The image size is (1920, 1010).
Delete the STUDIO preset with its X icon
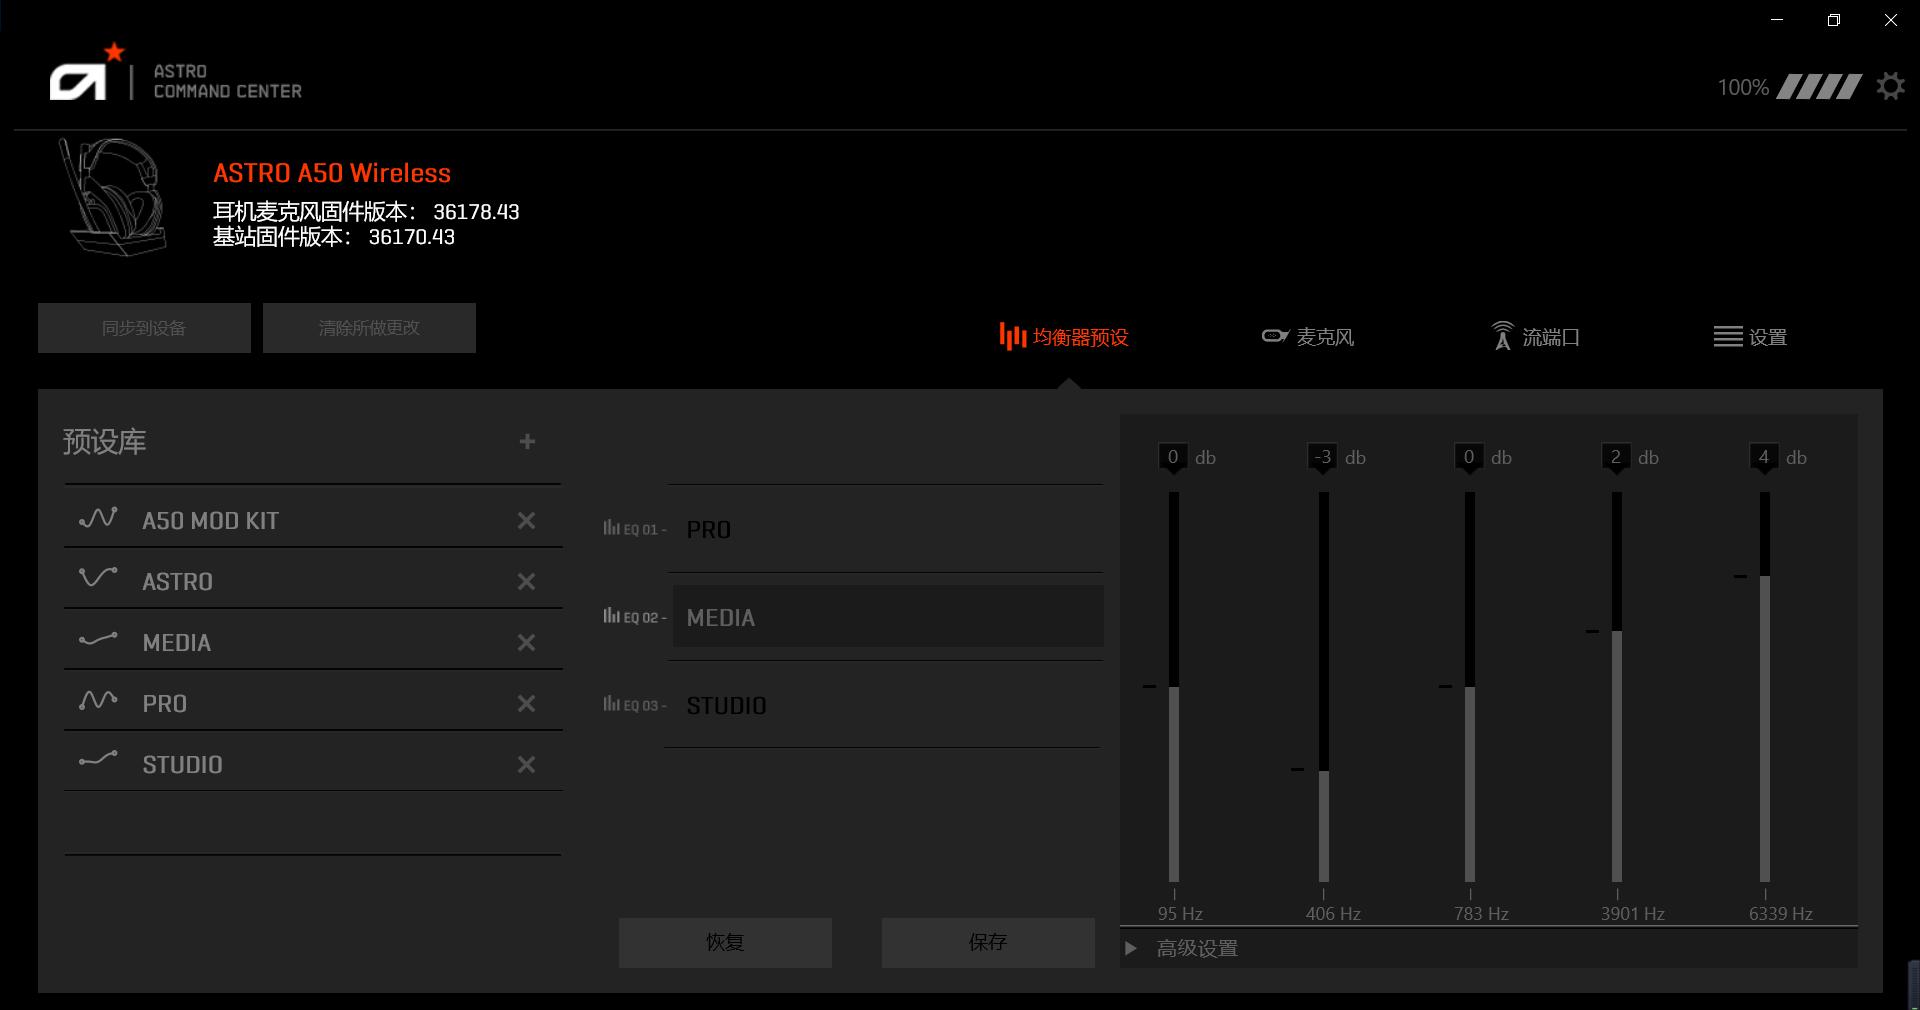click(527, 764)
